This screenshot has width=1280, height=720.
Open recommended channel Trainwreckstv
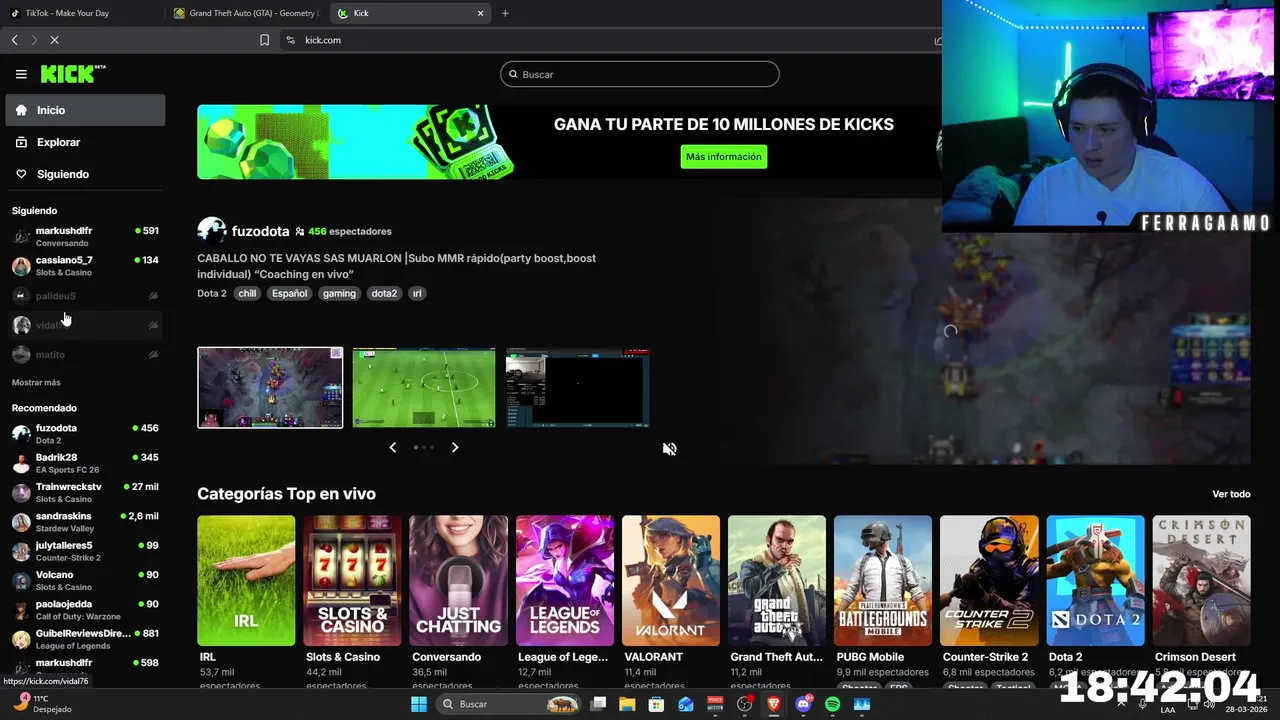(x=85, y=492)
